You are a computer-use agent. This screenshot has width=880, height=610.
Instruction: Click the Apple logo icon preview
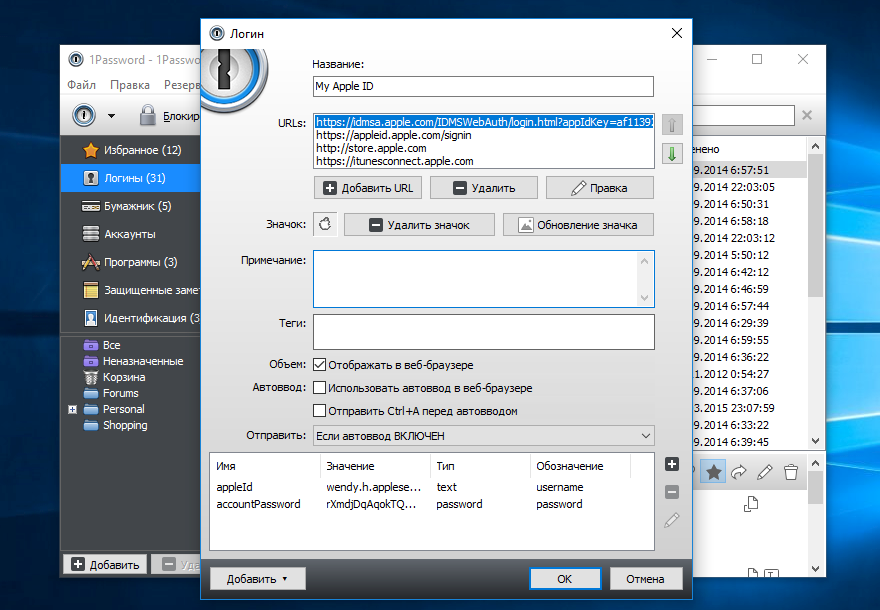pyautogui.click(x=325, y=224)
